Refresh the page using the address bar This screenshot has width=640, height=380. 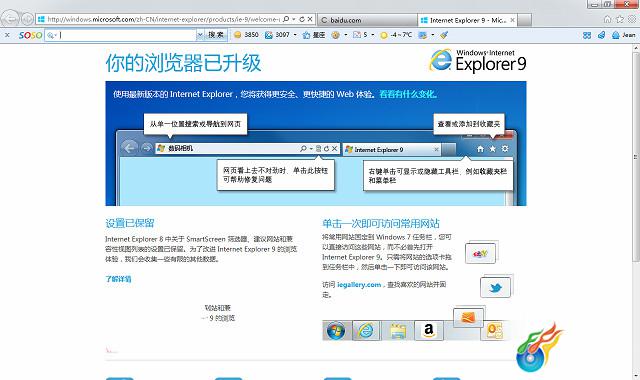pos(302,19)
